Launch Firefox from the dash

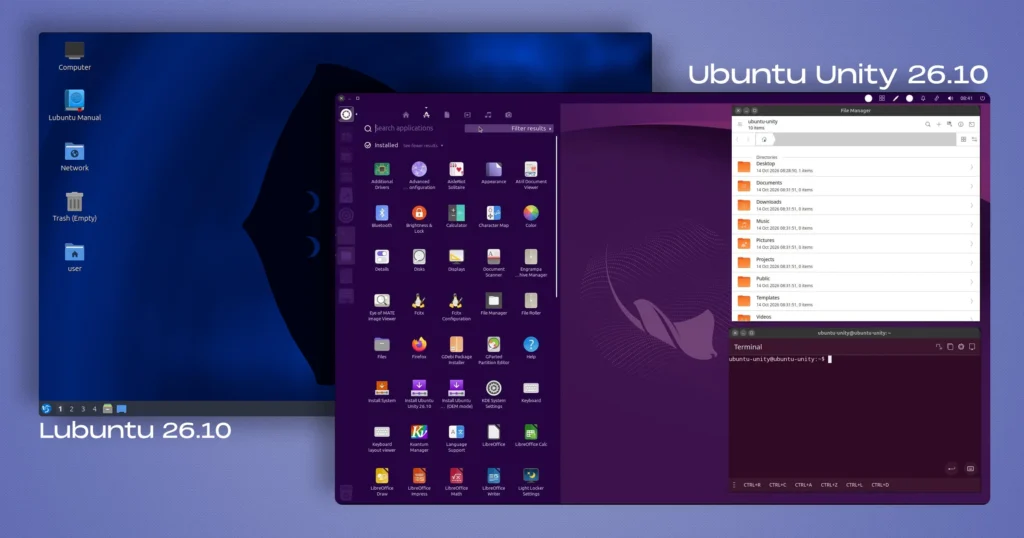click(419, 345)
